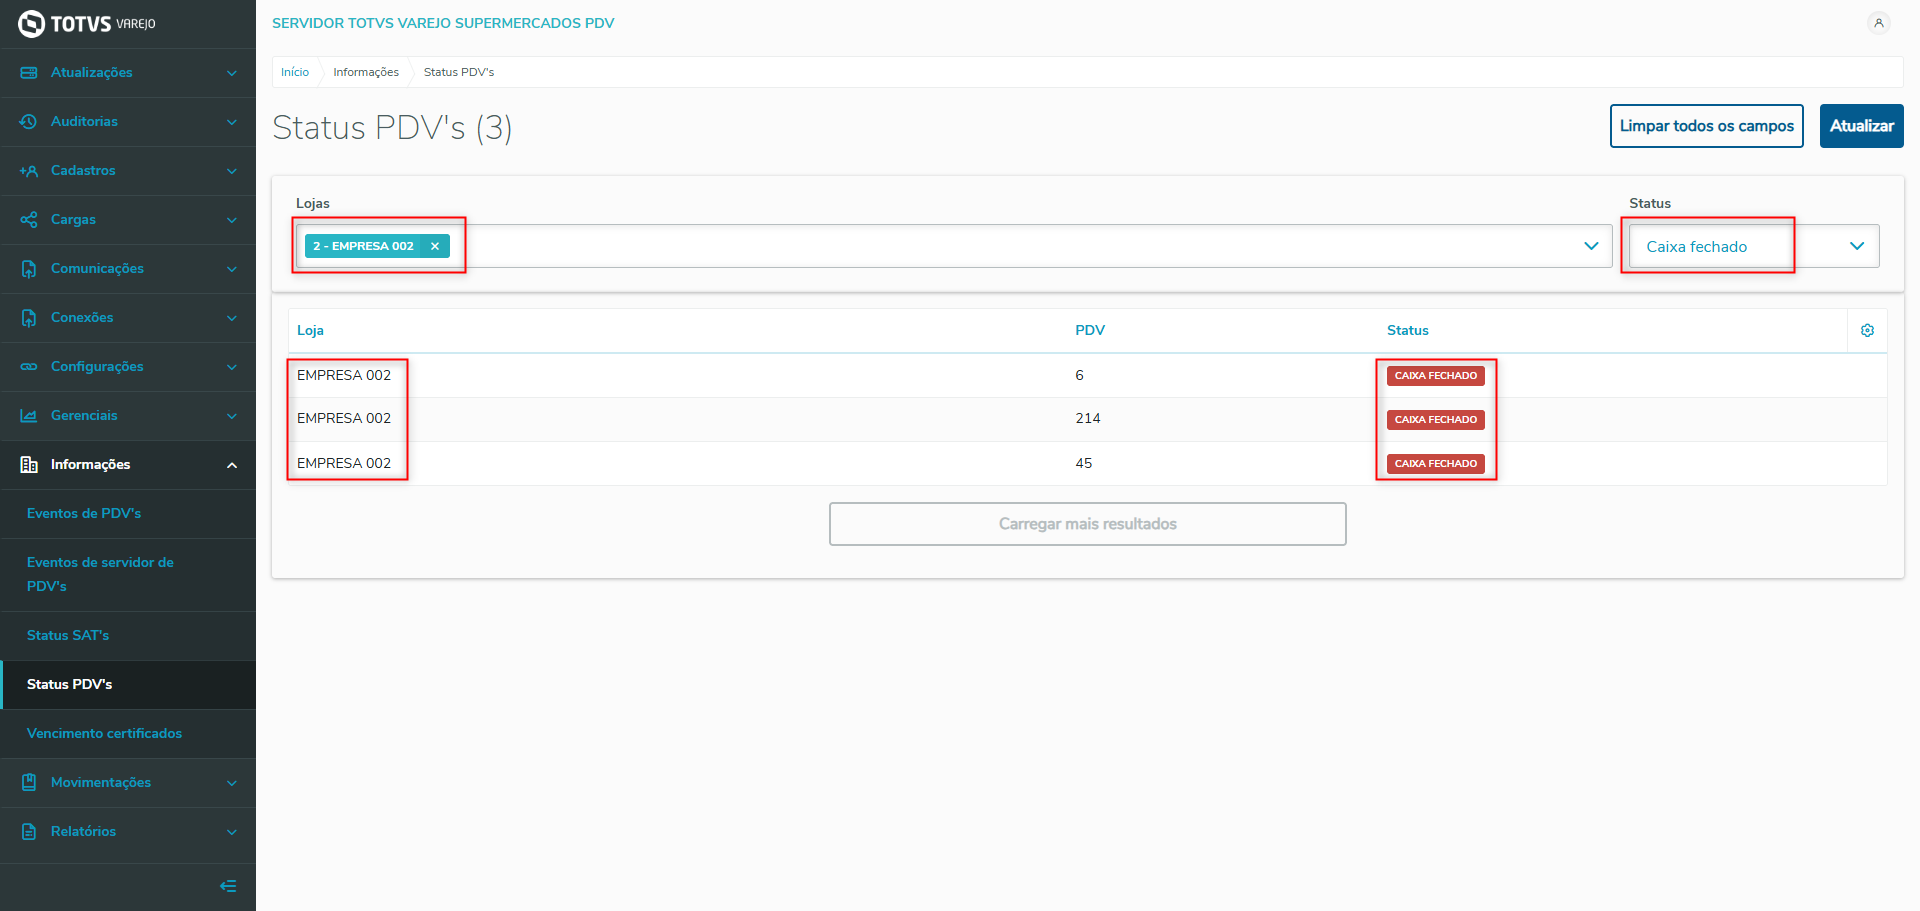Click the Cadastros add-user icon
The width and height of the screenshot is (1920, 911).
(x=29, y=171)
